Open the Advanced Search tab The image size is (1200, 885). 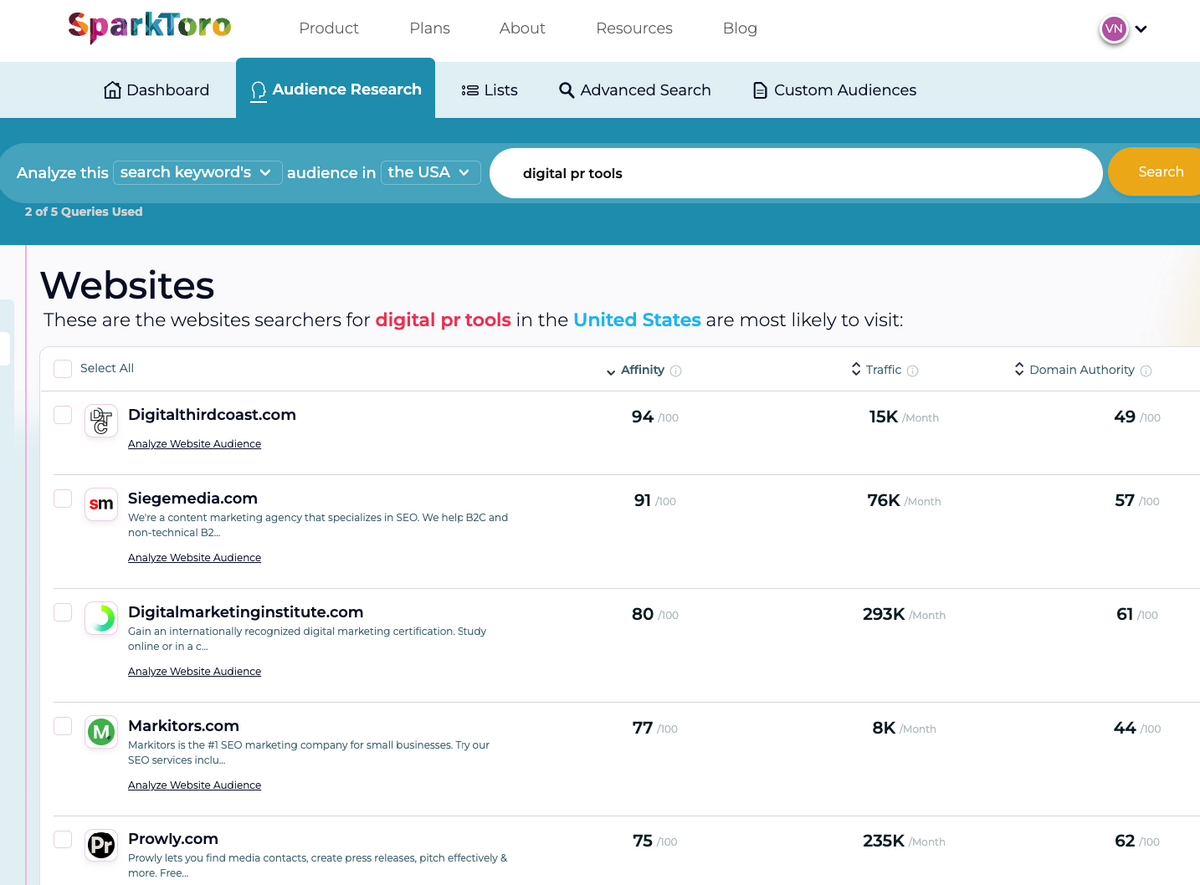click(x=635, y=90)
